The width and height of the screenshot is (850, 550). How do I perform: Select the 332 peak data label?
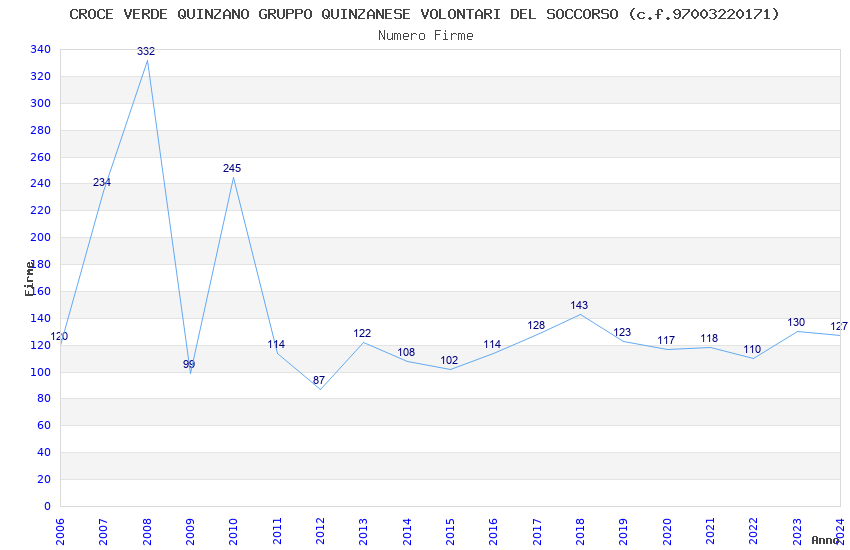click(146, 51)
